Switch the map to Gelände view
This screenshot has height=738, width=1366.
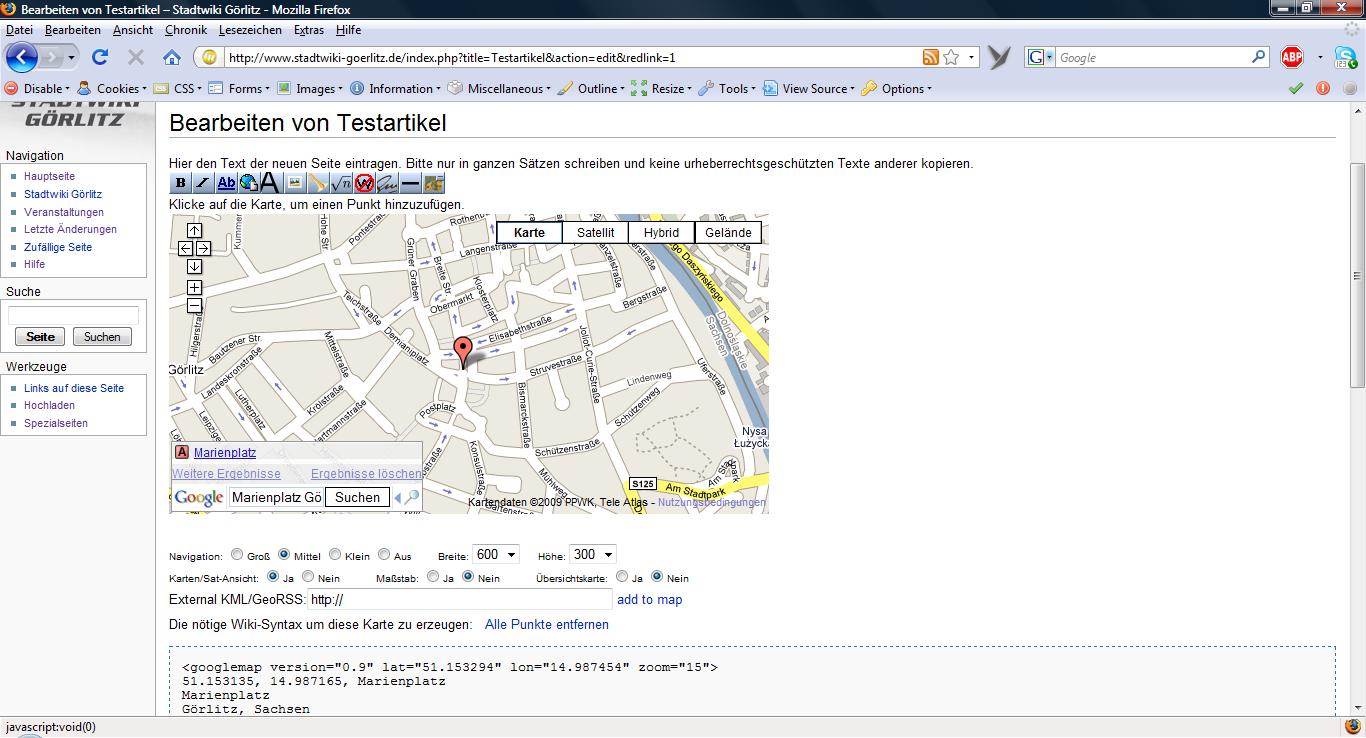pos(728,233)
